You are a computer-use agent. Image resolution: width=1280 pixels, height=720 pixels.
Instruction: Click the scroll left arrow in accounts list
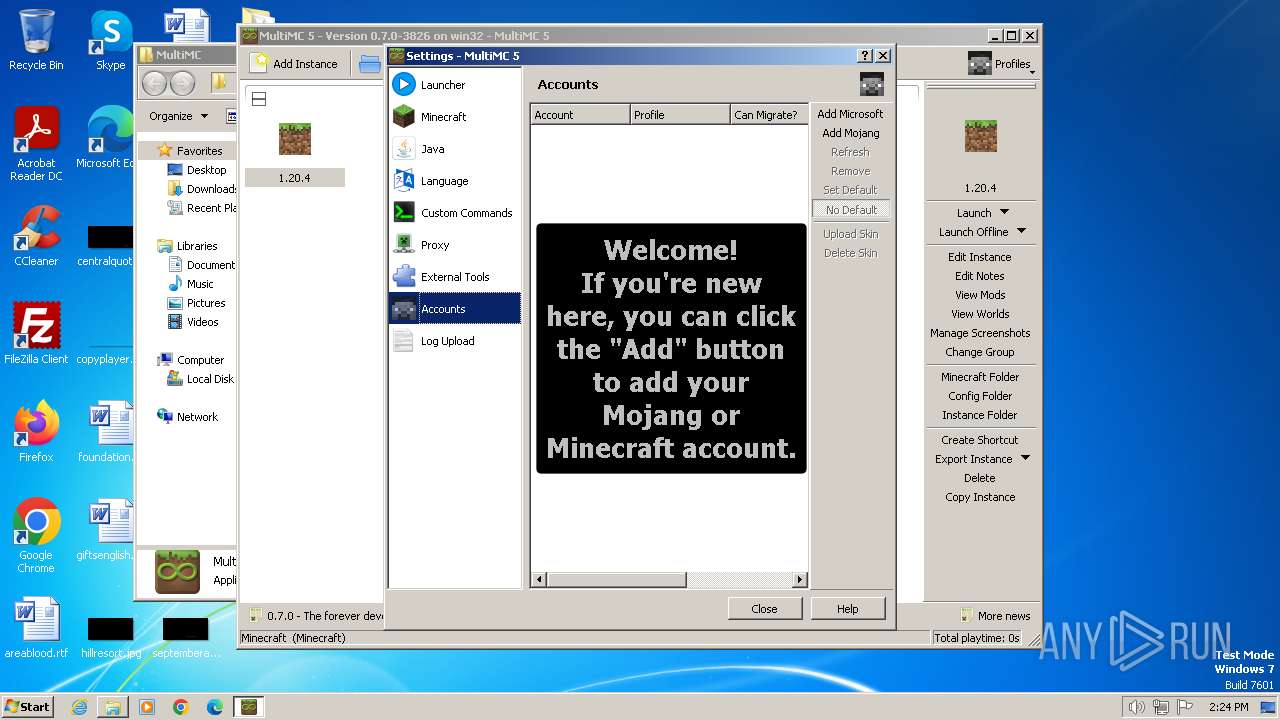[539, 579]
